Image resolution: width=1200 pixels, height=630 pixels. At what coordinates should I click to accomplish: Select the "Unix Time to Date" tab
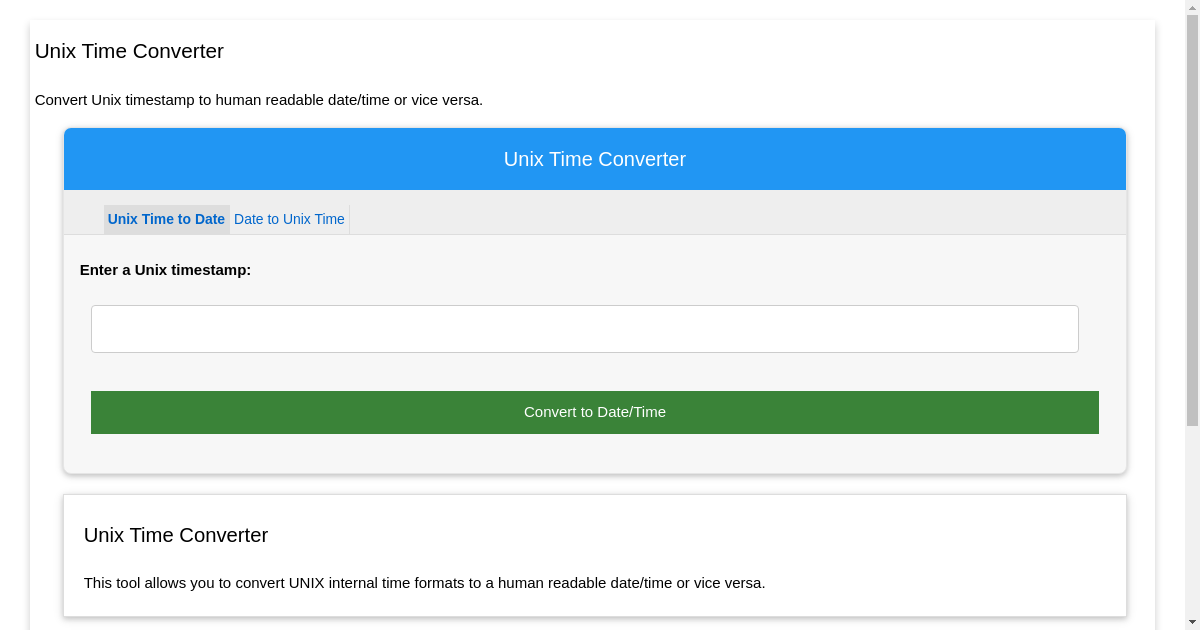pyautogui.click(x=166, y=219)
